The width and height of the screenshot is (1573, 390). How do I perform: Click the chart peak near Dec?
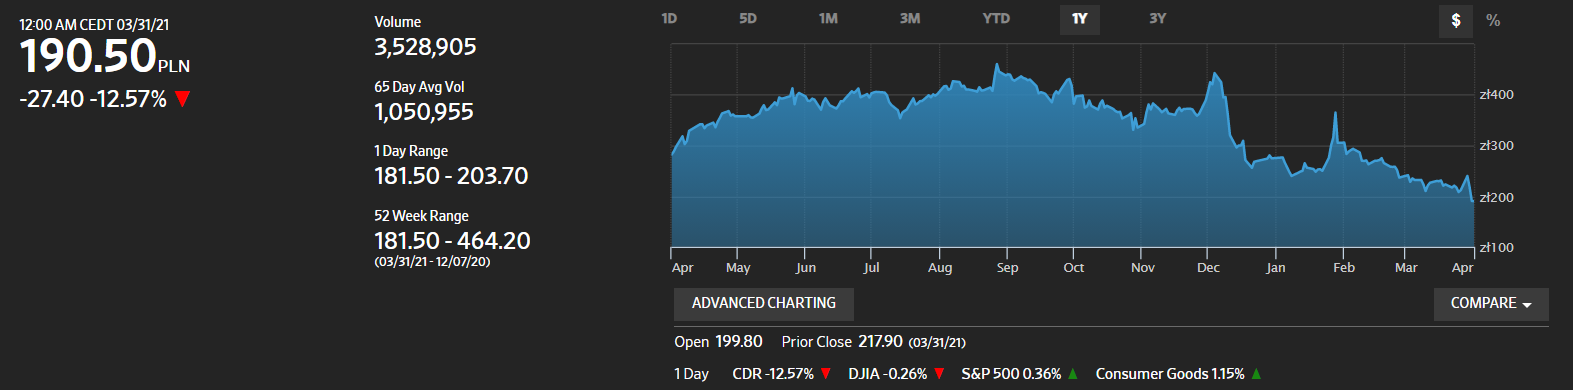[x=1214, y=74]
